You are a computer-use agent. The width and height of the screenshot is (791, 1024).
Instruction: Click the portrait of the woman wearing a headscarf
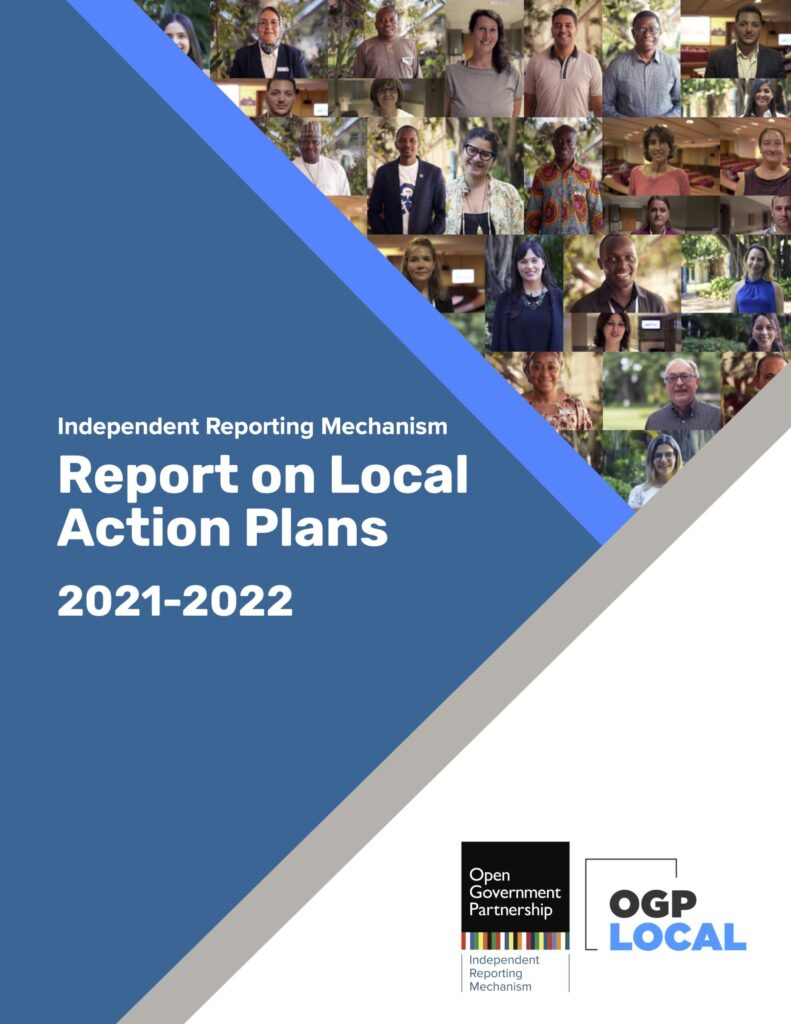click(269, 39)
